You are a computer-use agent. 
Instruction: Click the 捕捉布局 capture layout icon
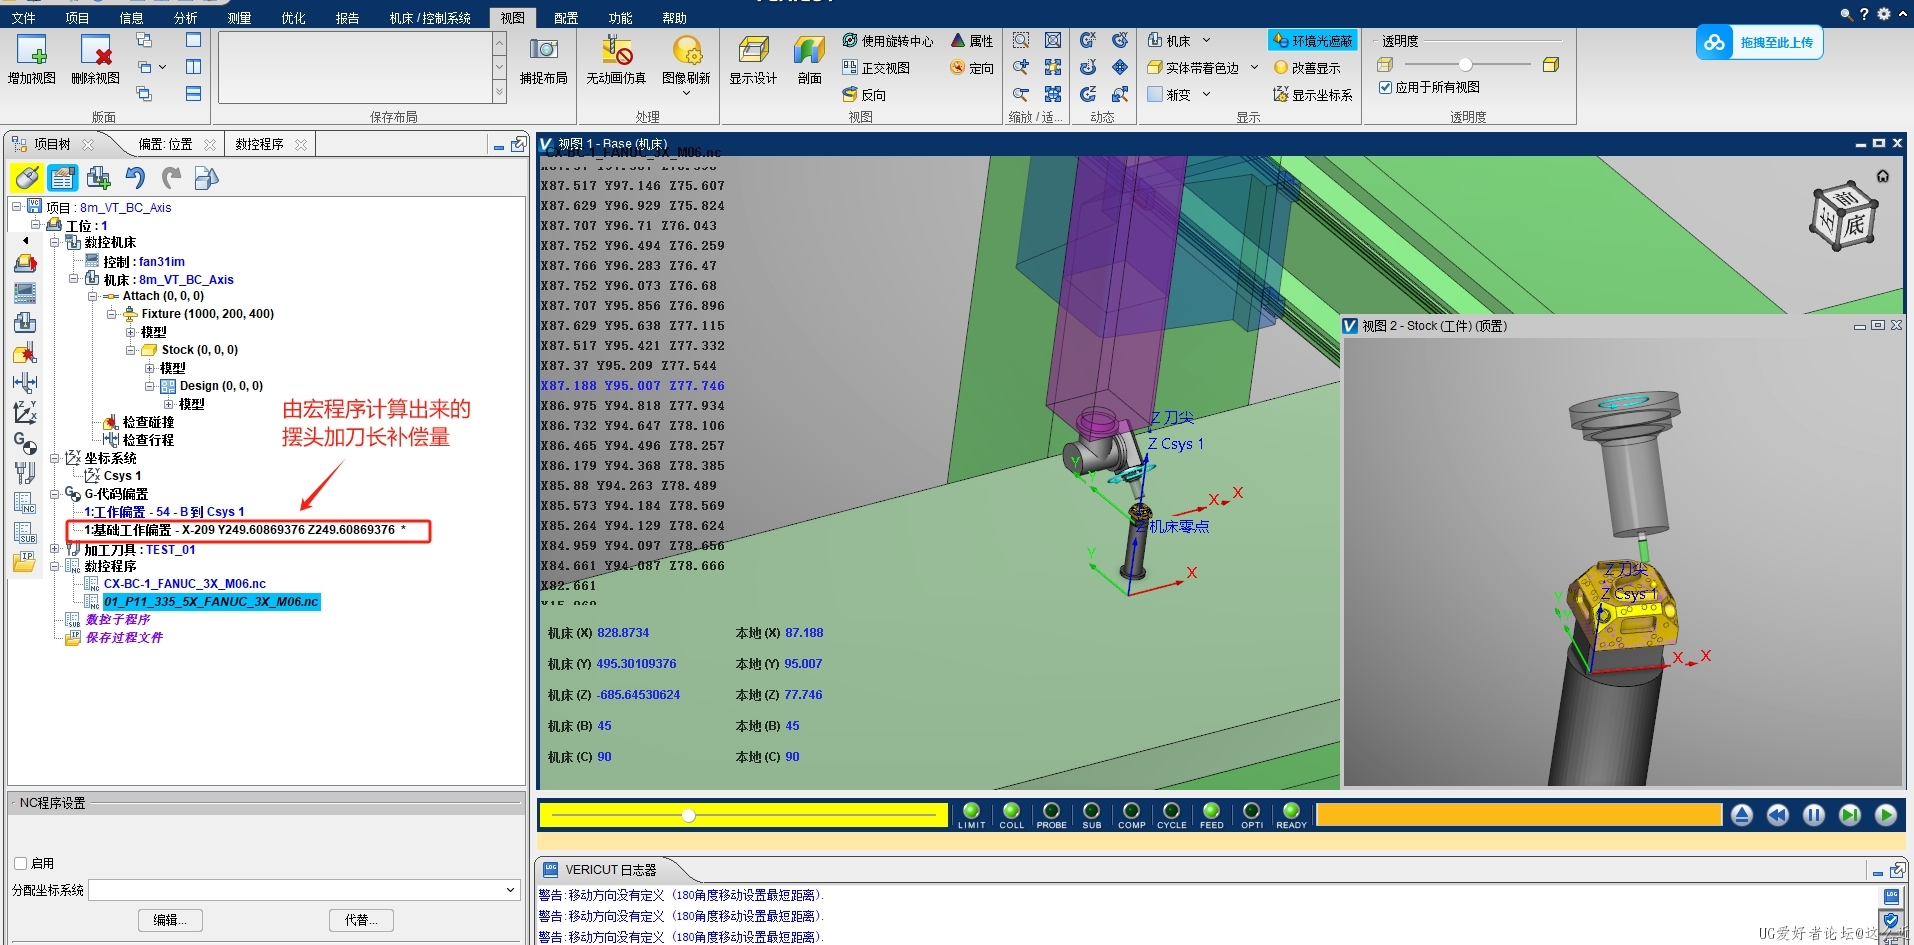(x=544, y=49)
